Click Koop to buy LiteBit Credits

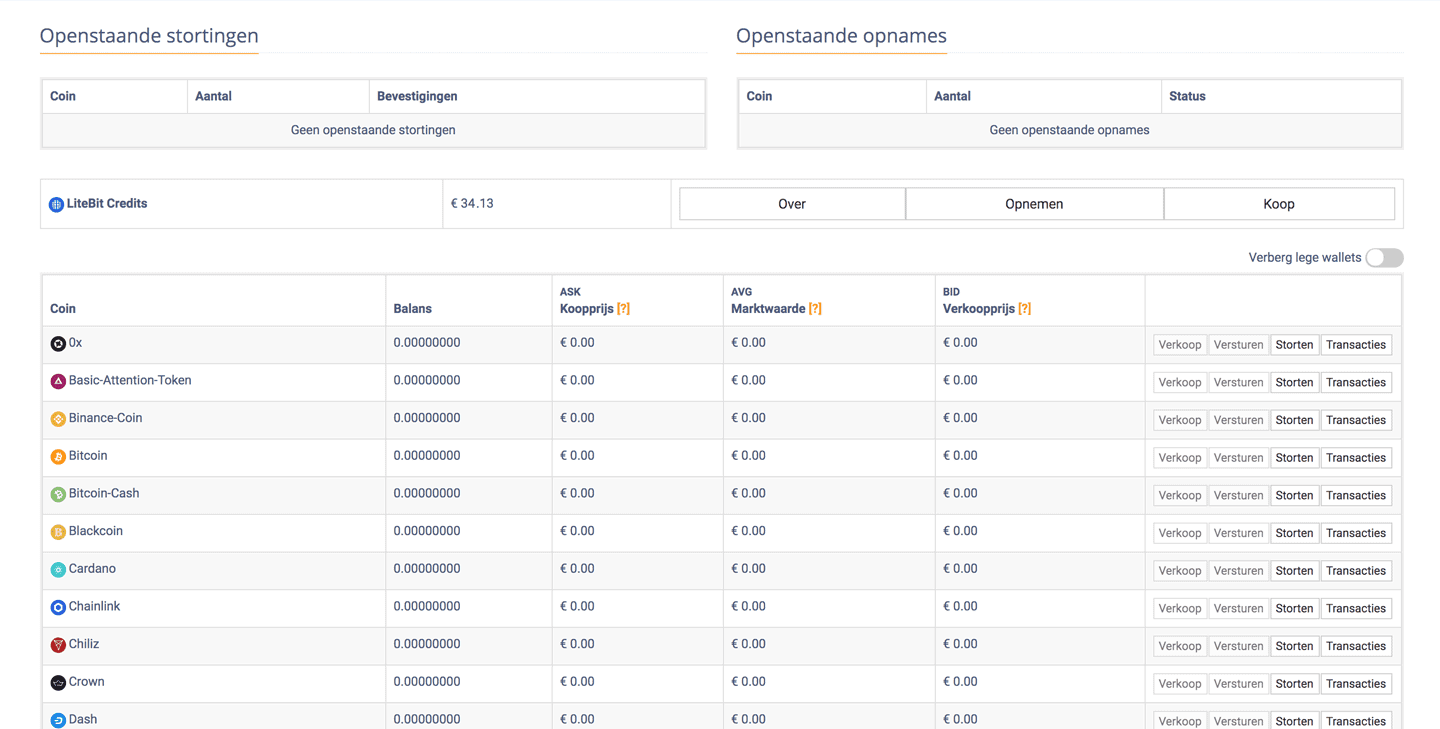1279,204
